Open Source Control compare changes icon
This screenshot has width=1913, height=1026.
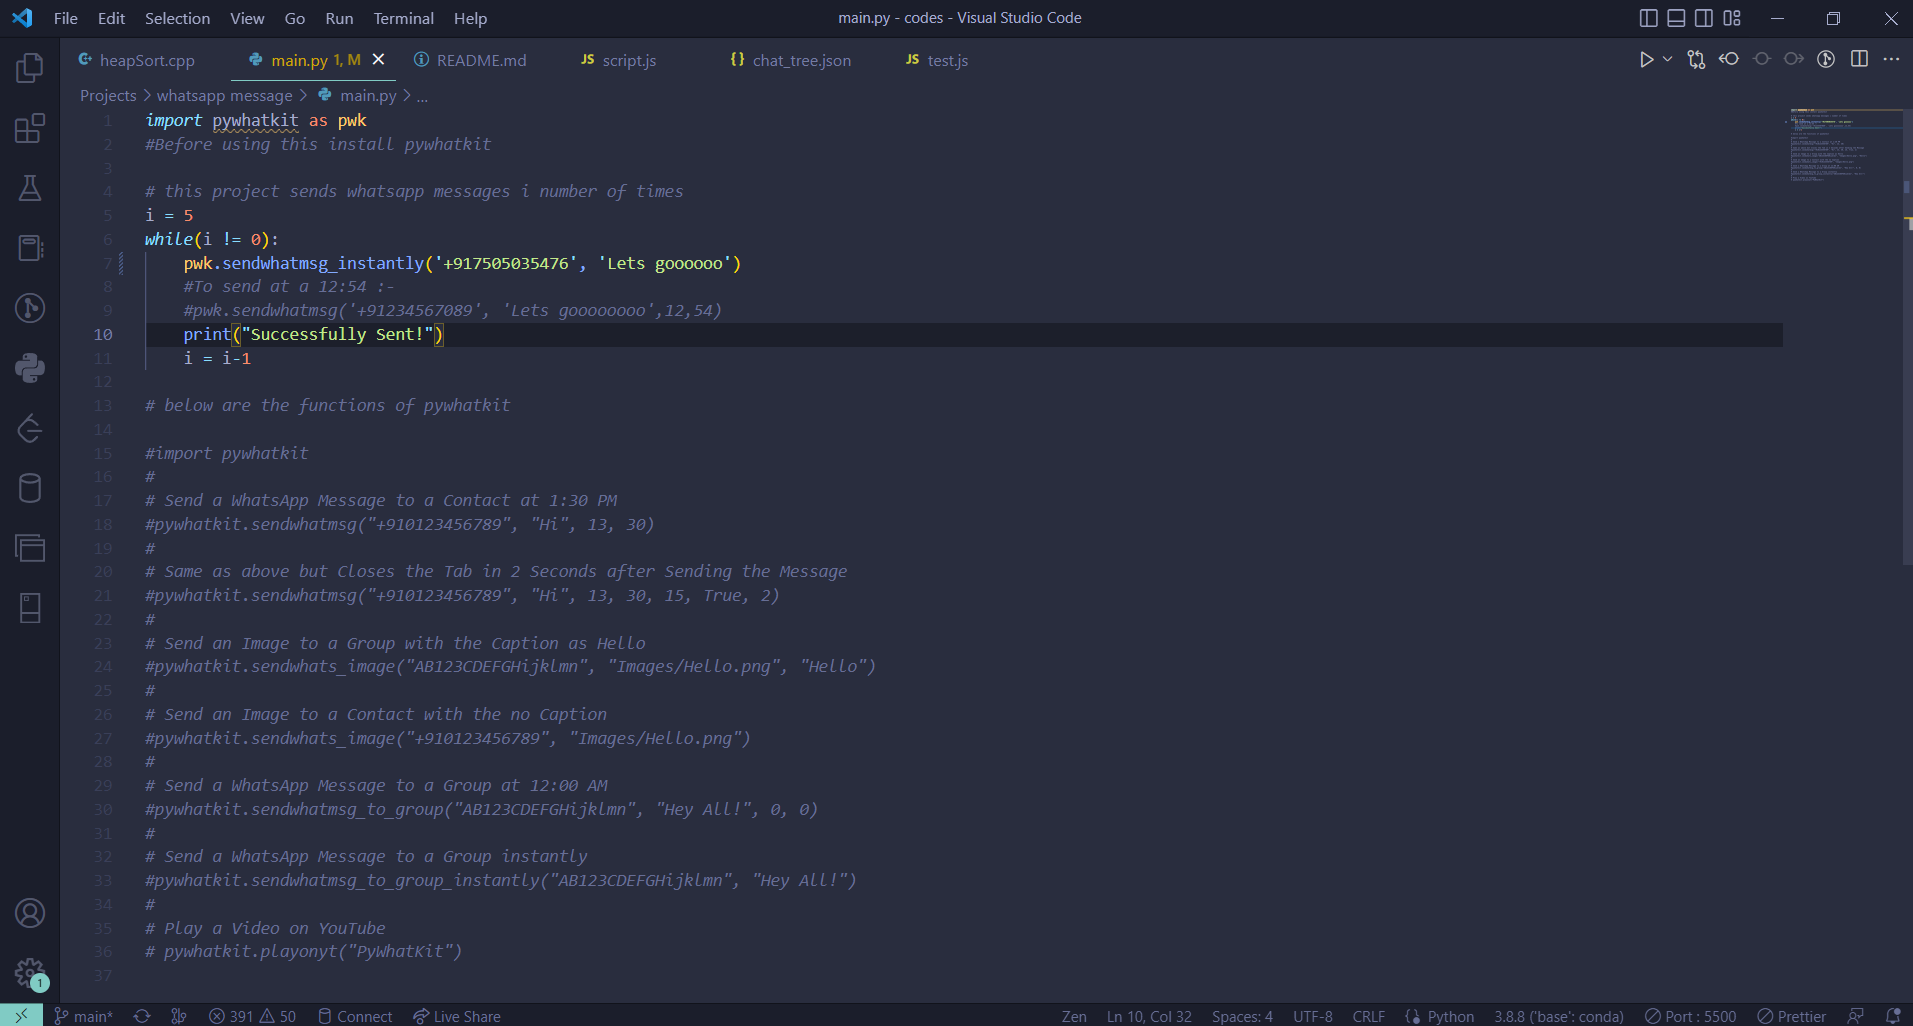coord(1697,59)
